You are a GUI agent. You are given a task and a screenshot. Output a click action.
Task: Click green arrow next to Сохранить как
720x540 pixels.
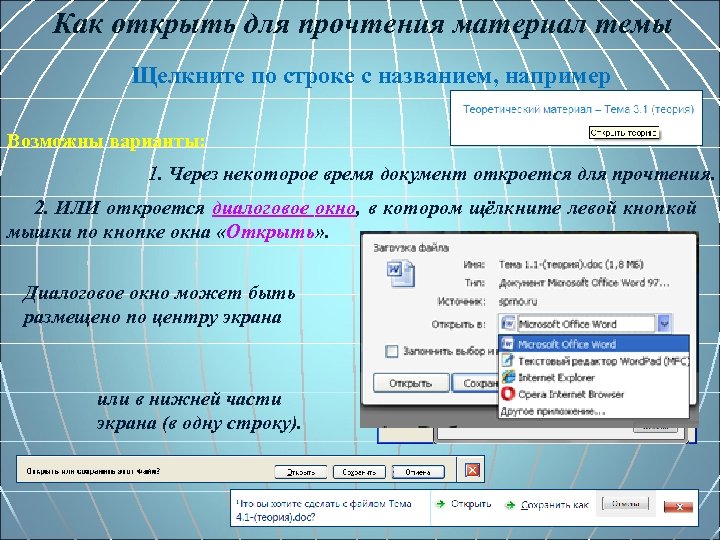pyautogui.click(x=510, y=505)
